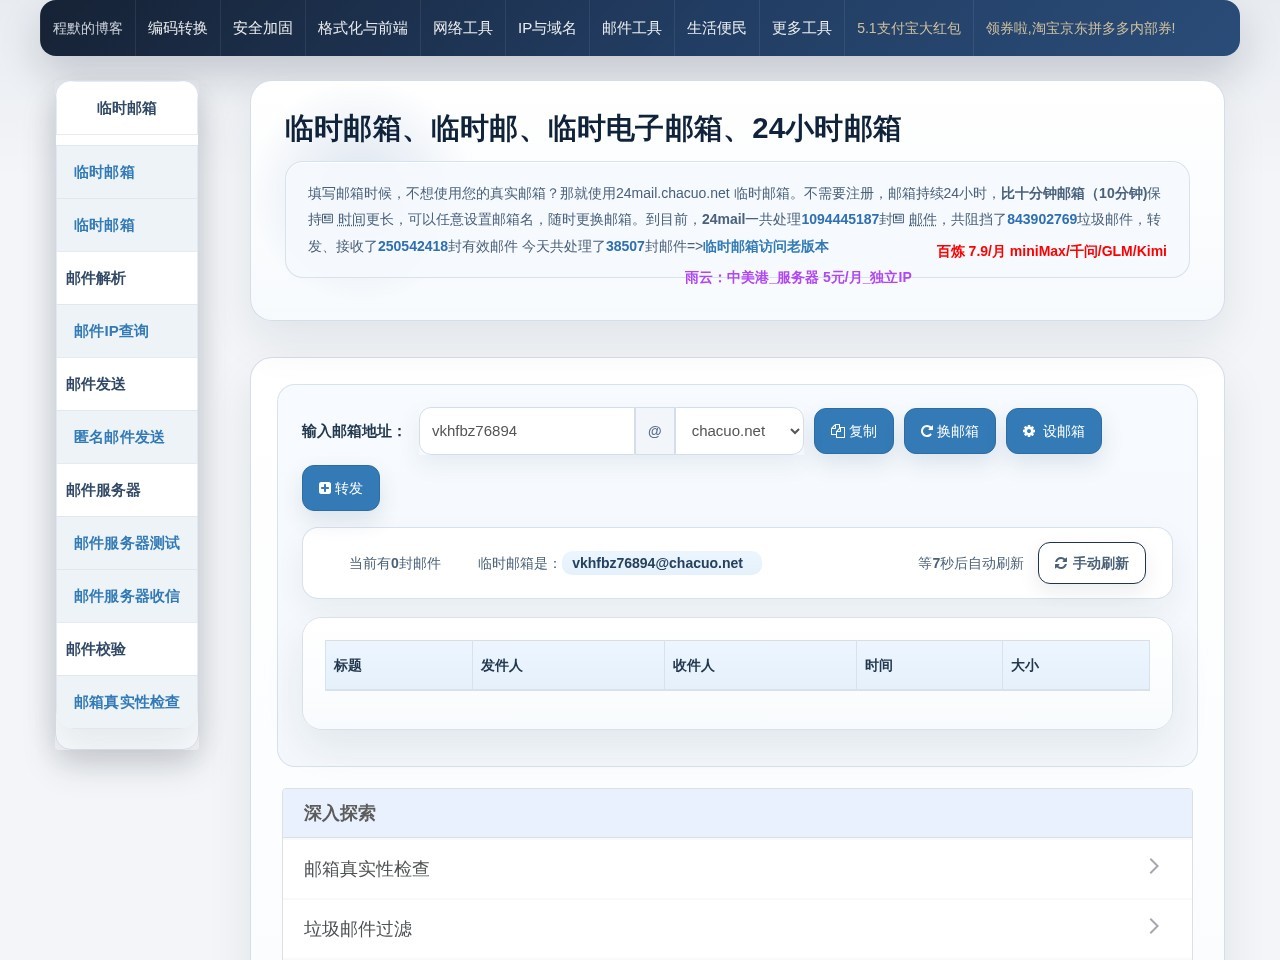This screenshot has width=1280, height=960.
Task: Click the 时间 column header
Action: [x=930, y=665]
